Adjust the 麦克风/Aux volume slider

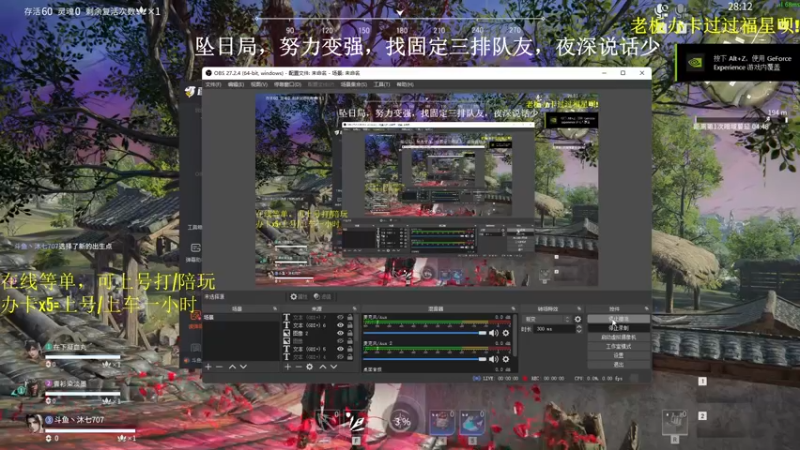point(425,333)
